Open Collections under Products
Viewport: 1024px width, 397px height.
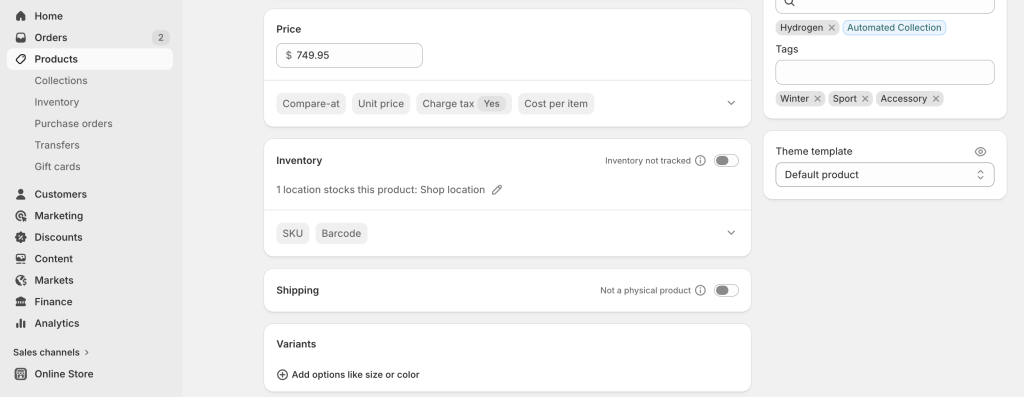tap(61, 80)
